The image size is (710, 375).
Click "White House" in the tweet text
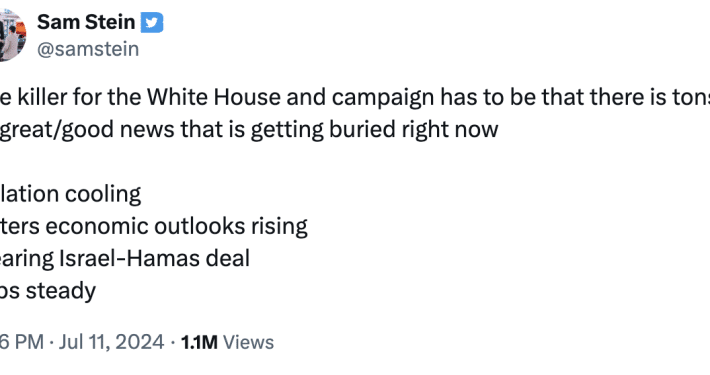tap(214, 97)
